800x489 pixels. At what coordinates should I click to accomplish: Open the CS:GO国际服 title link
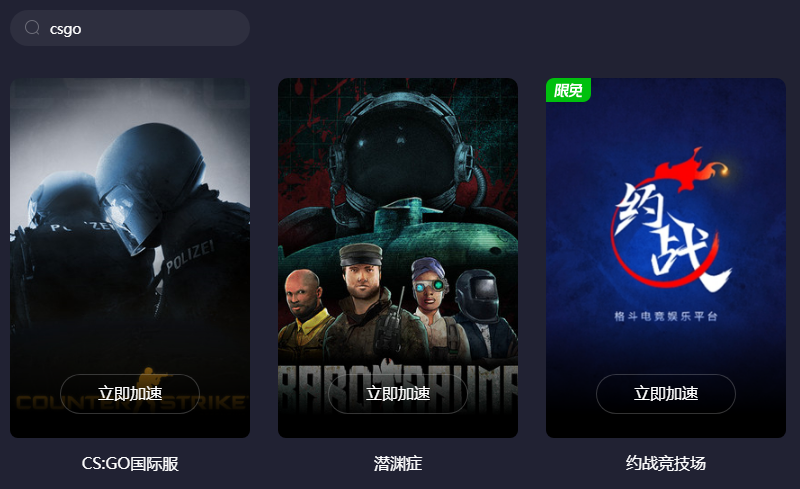tap(130, 463)
